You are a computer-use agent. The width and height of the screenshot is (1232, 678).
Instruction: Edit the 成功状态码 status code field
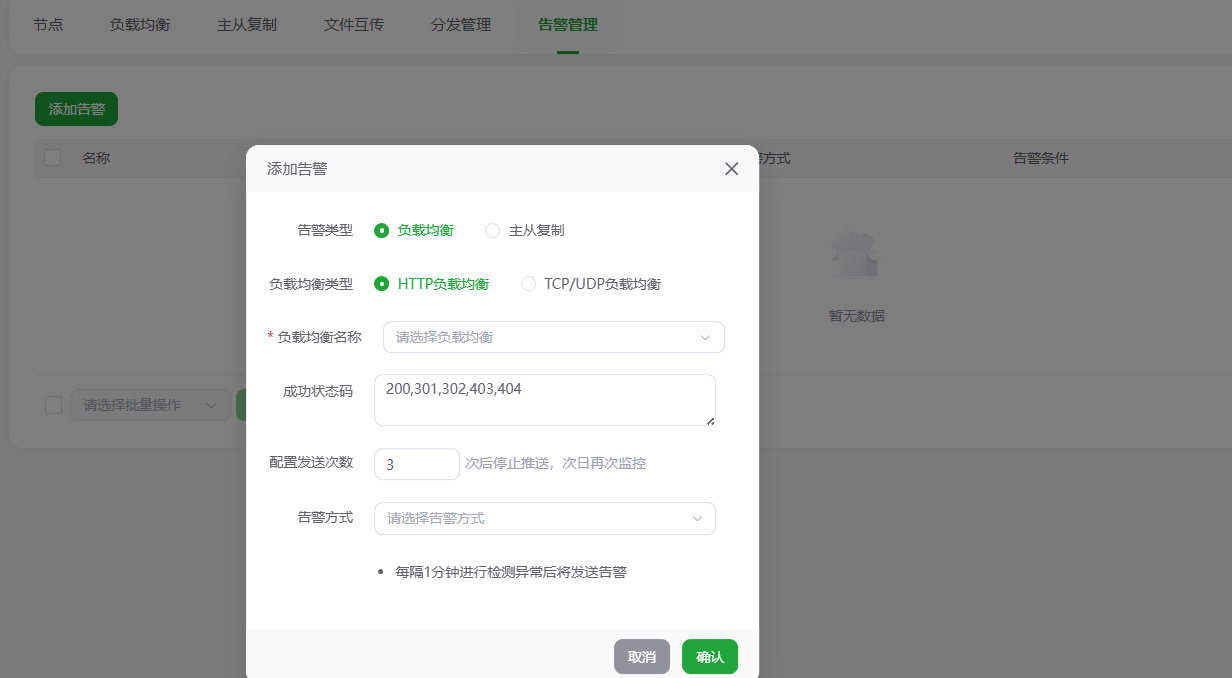click(545, 400)
